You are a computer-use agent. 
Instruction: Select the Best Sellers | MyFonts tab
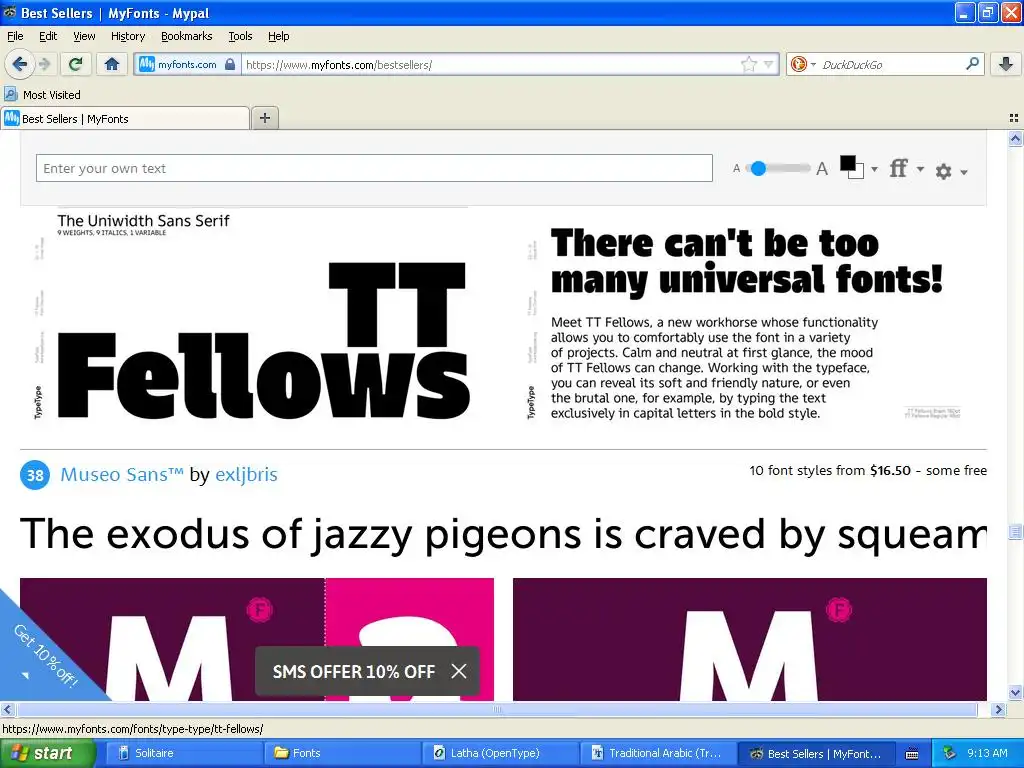(125, 118)
